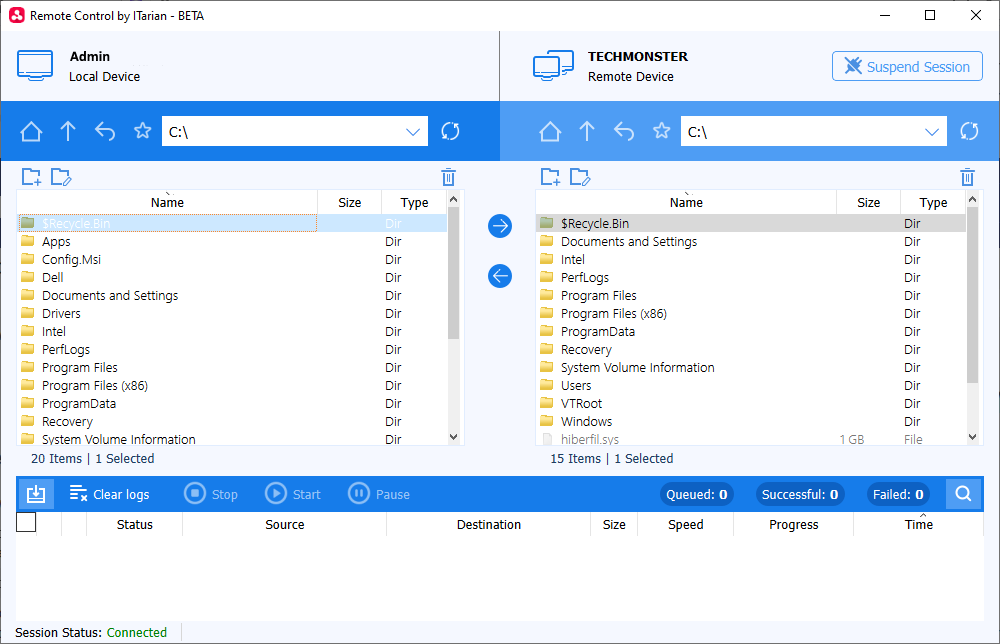1000x644 pixels.
Task: Show successful transfers count
Action: [x=800, y=494]
